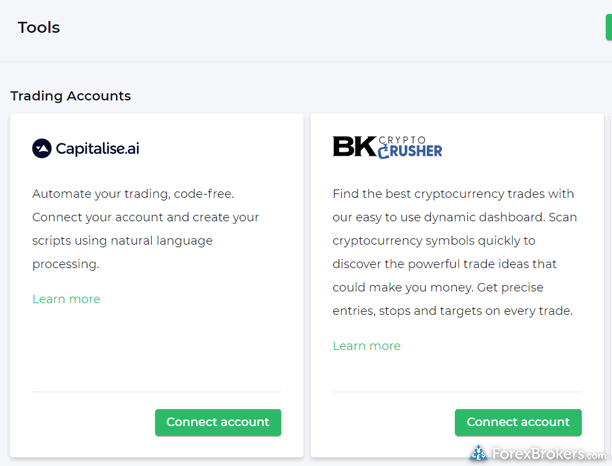
Task: Click the BK Crypto Crusher description paragraph
Action: tap(452, 252)
